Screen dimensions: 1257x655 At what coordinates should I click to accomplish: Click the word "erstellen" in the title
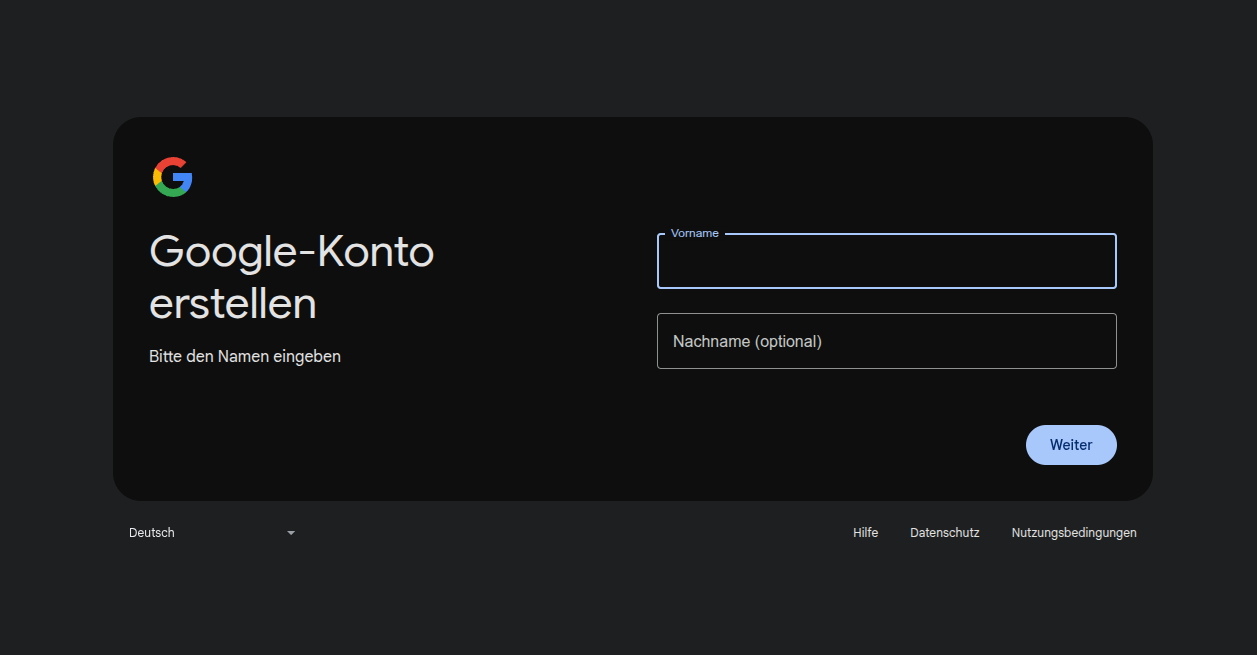point(232,304)
